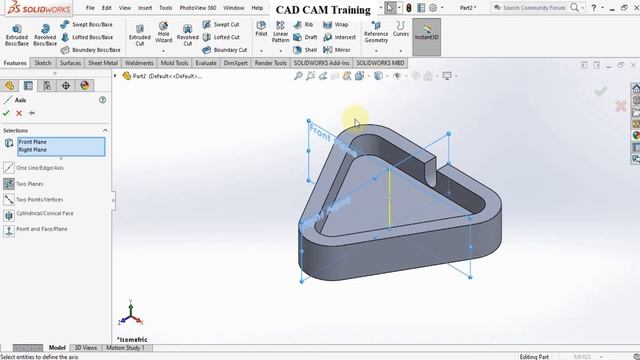The image size is (640, 360).
Task: Pick the Rib feature
Action: tap(303, 24)
